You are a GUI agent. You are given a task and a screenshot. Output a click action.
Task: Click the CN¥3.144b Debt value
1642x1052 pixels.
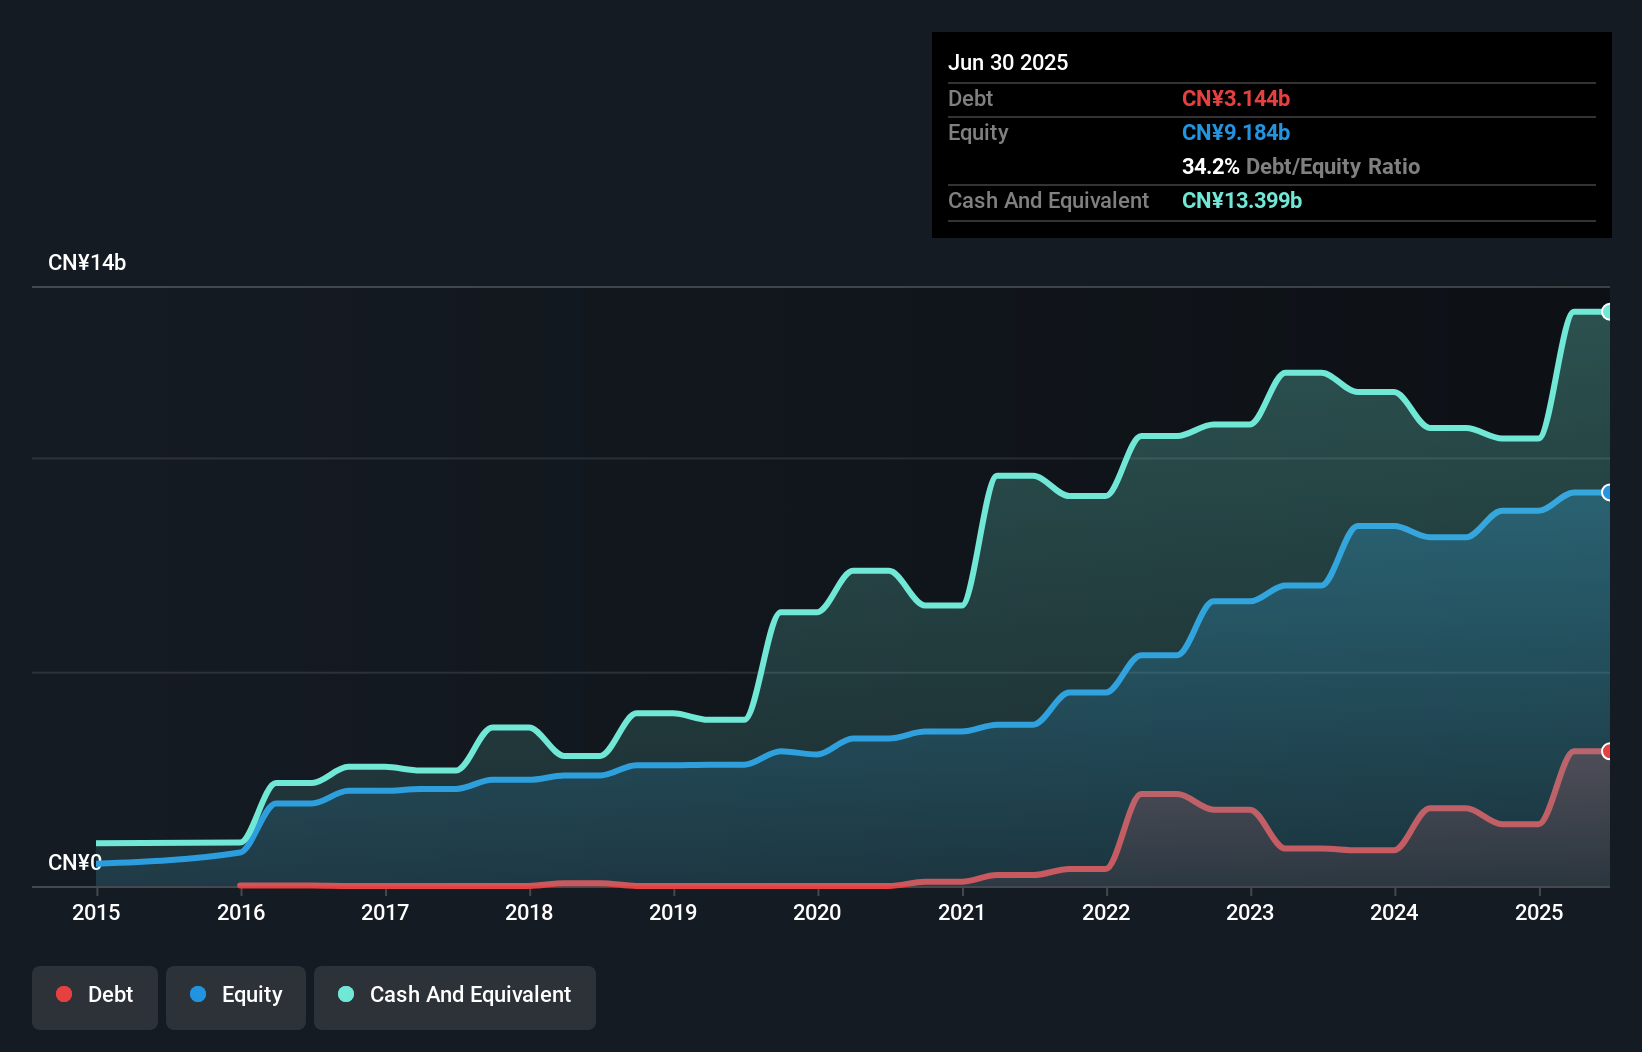tap(1237, 98)
